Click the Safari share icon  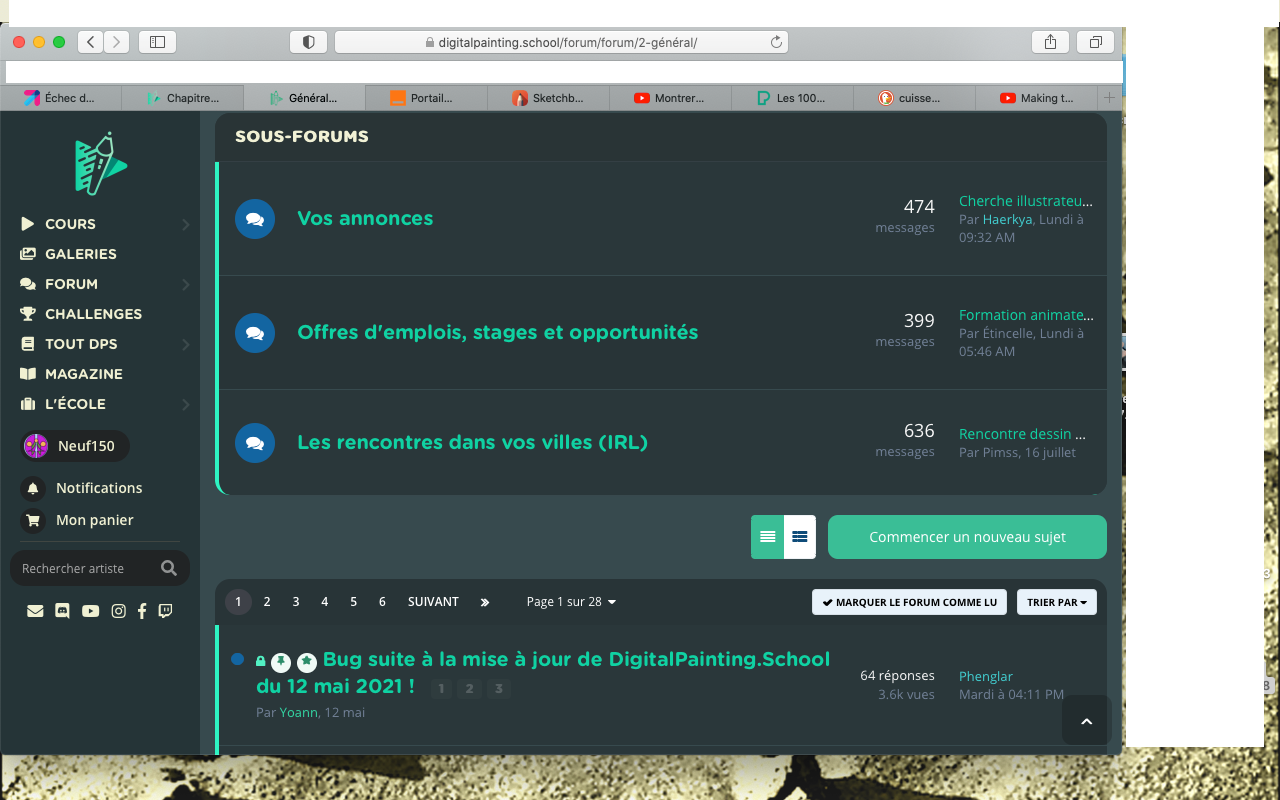pyautogui.click(x=1050, y=42)
